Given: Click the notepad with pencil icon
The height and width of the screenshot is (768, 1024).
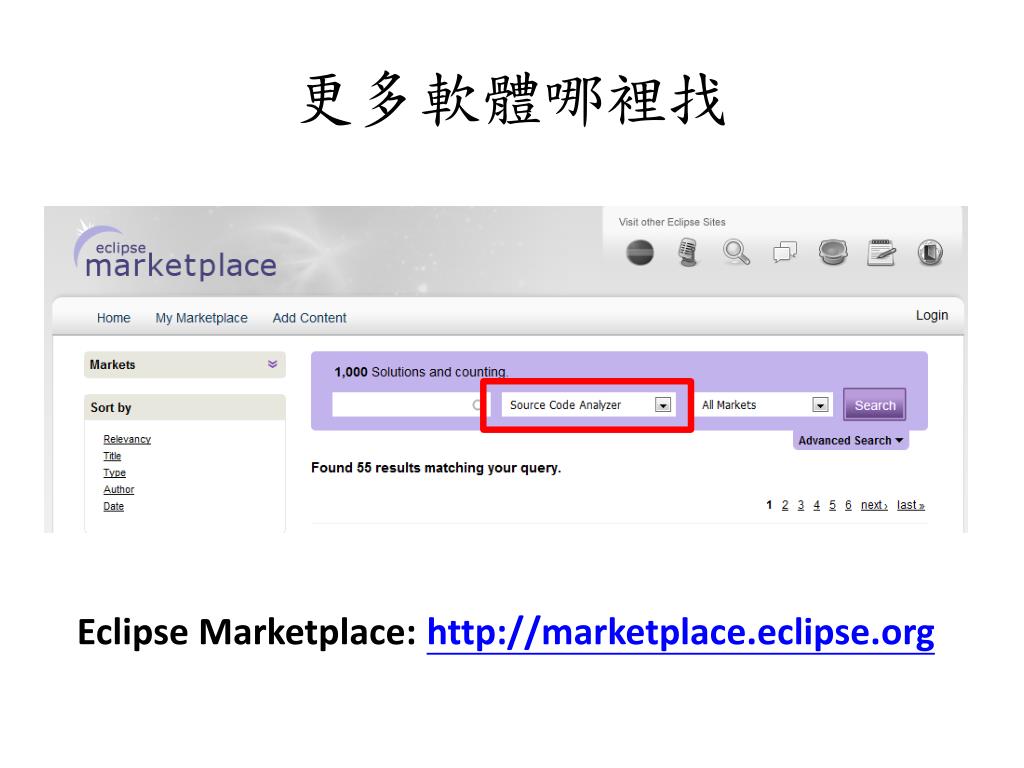Looking at the screenshot, I should 881,253.
